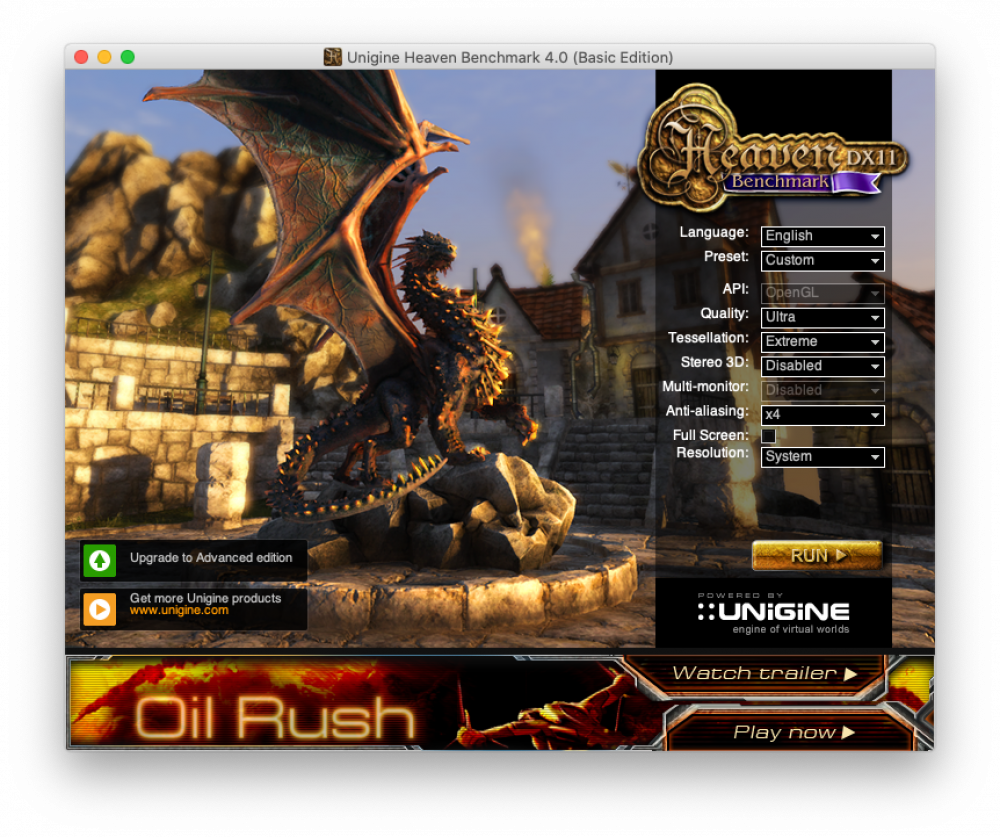Open the Language dropdown showing English
Image resolution: width=1000 pixels, height=837 pixels.
point(823,236)
